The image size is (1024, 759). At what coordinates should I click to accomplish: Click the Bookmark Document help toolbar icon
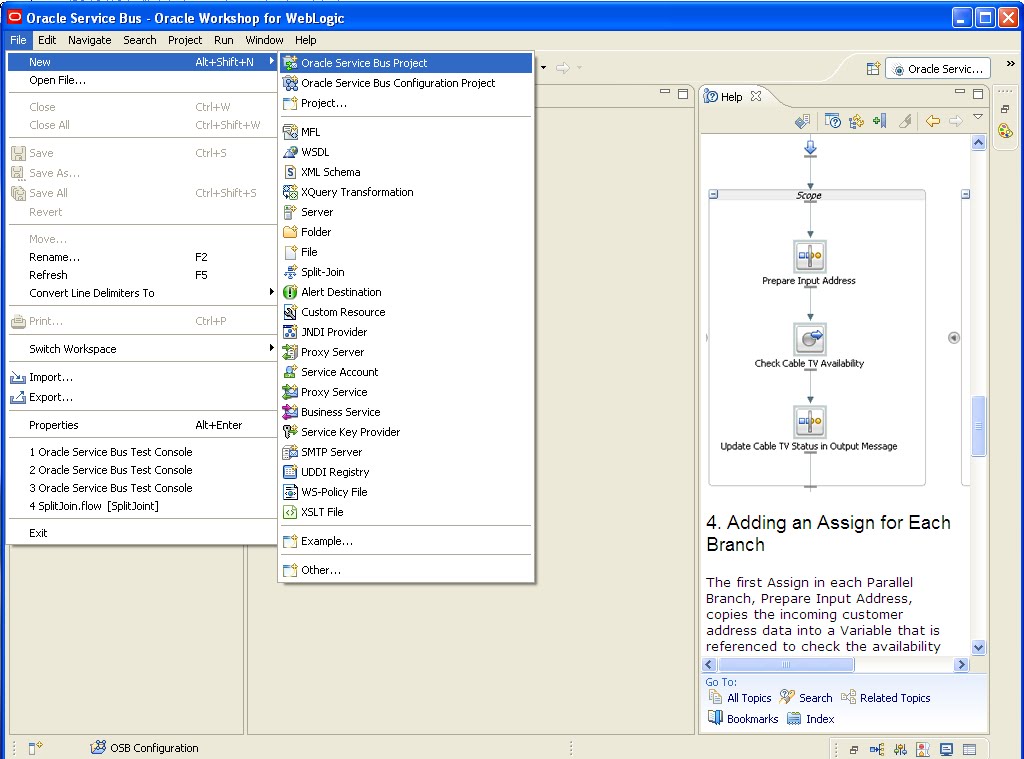pyautogui.click(x=880, y=121)
